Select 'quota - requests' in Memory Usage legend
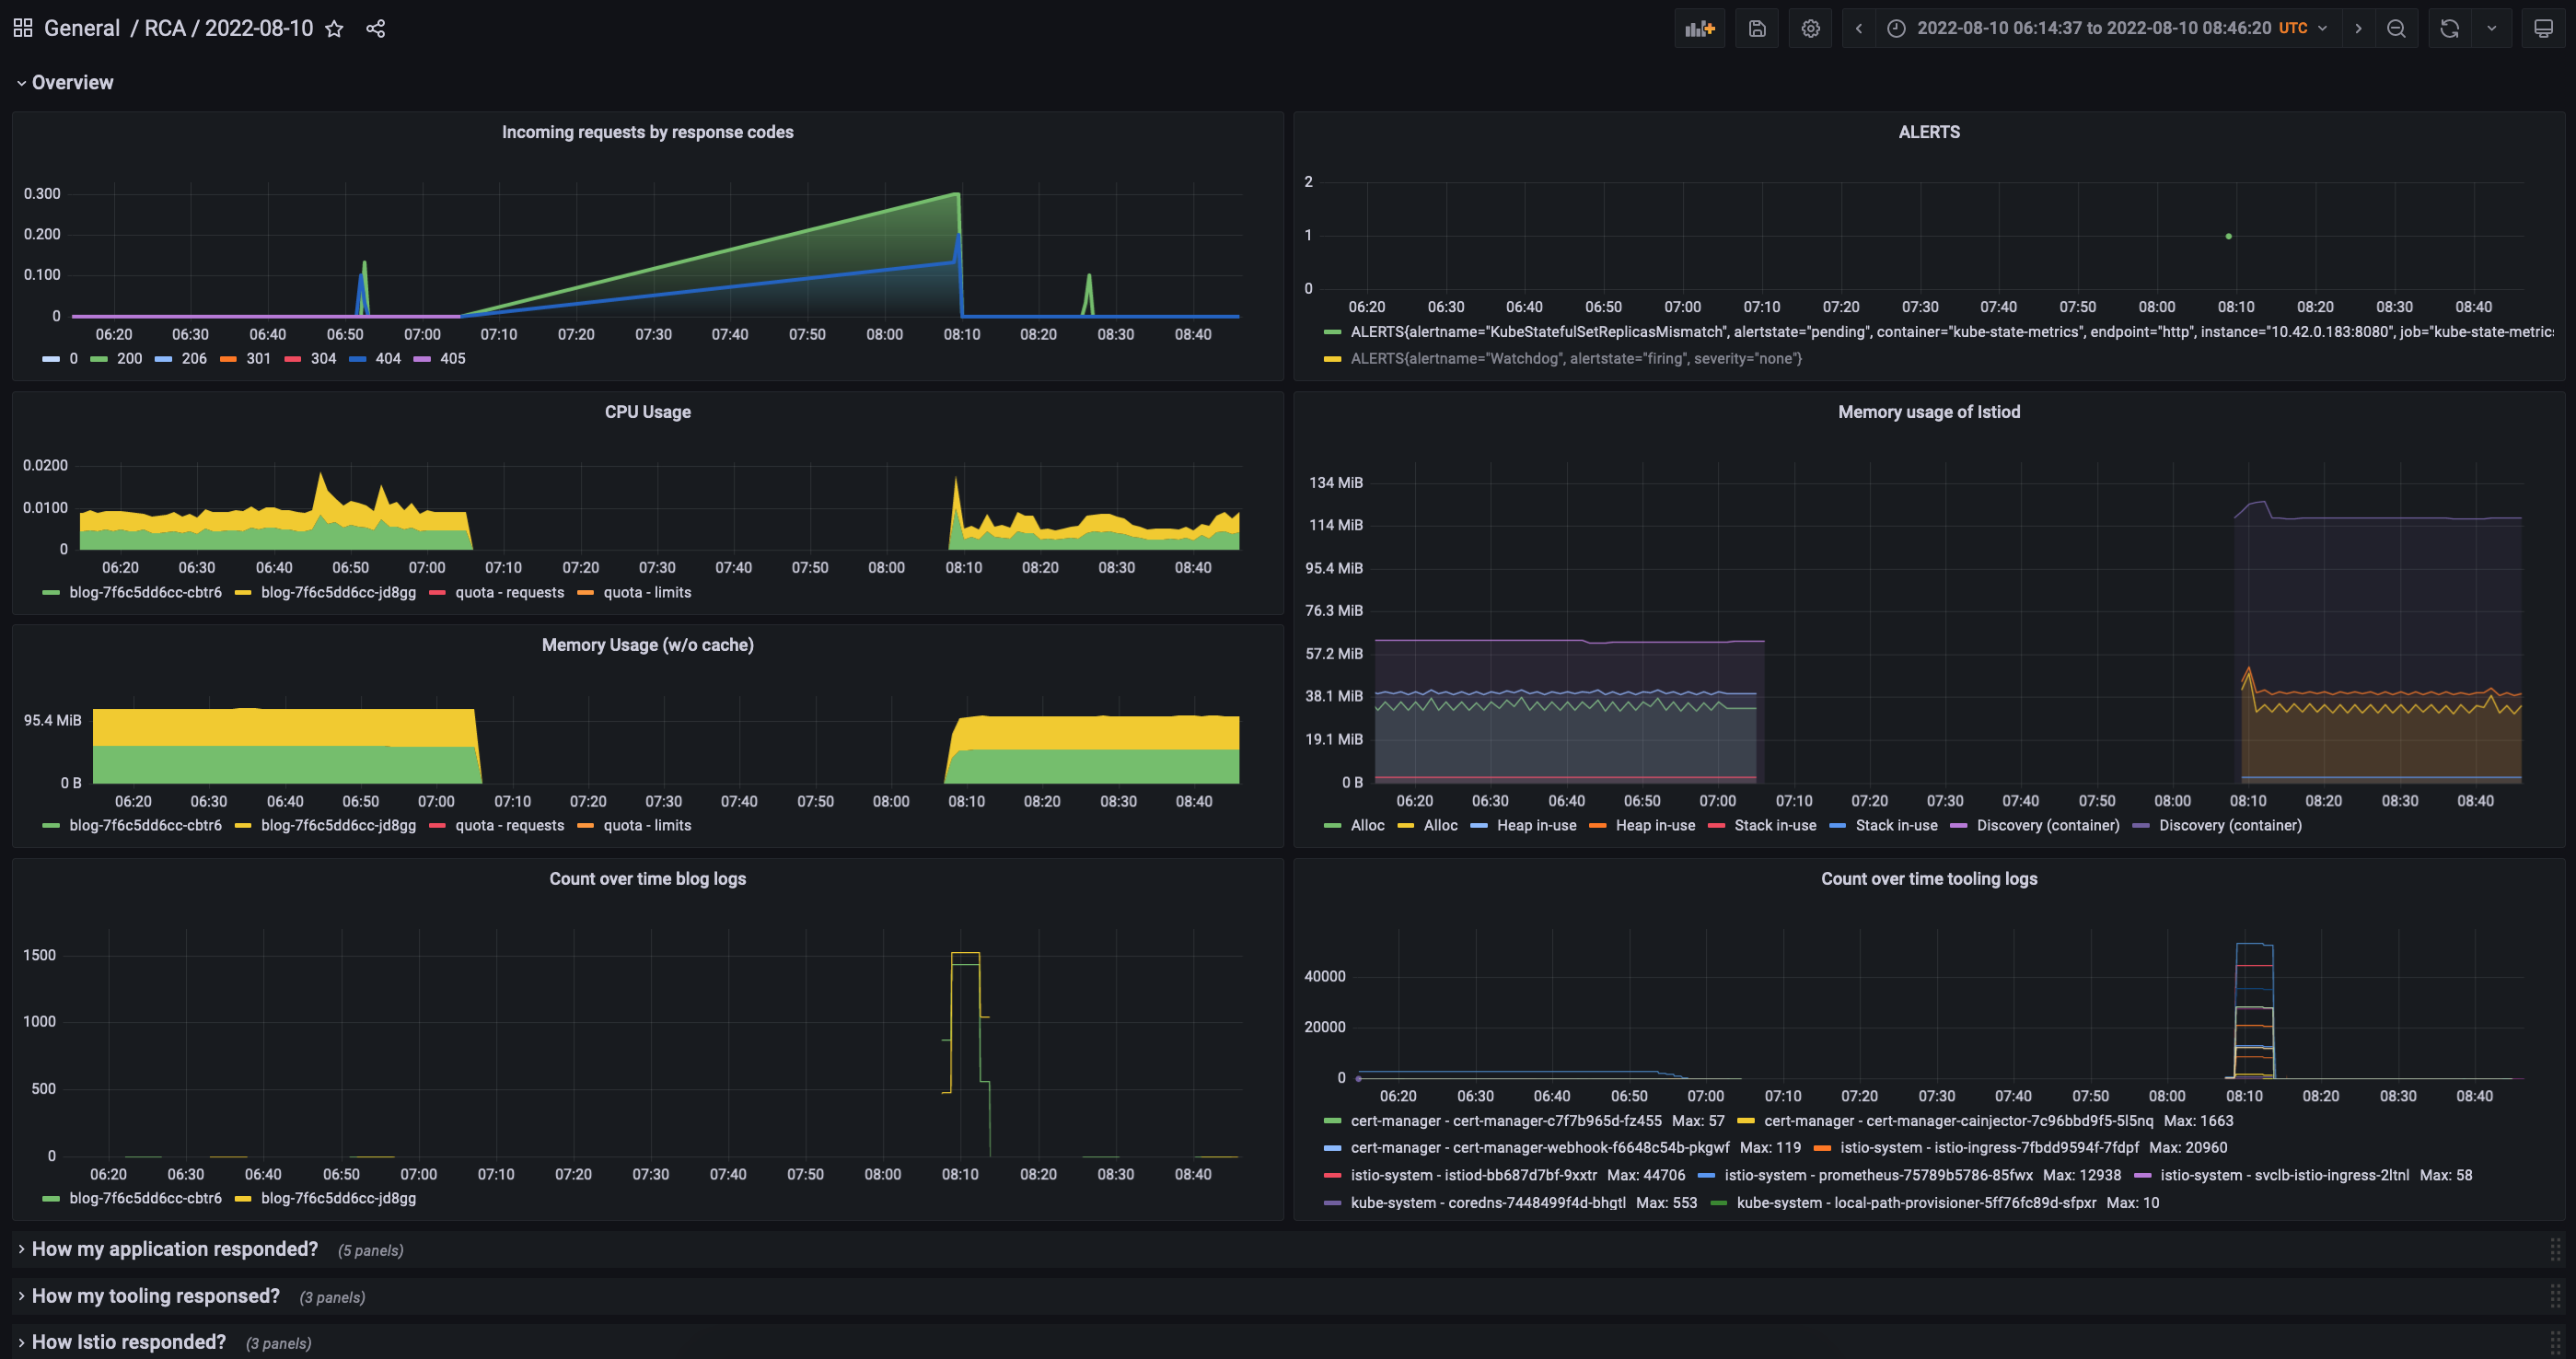This screenshot has width=2576, height=1359. pyautogui.click(x=509, y=825)
